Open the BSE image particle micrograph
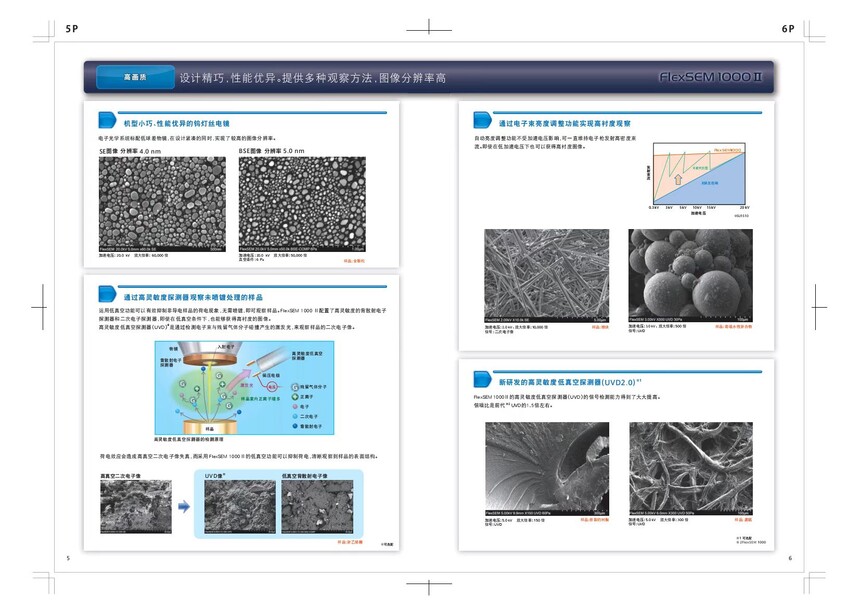 pyautogui.click(x=302, y=204)
